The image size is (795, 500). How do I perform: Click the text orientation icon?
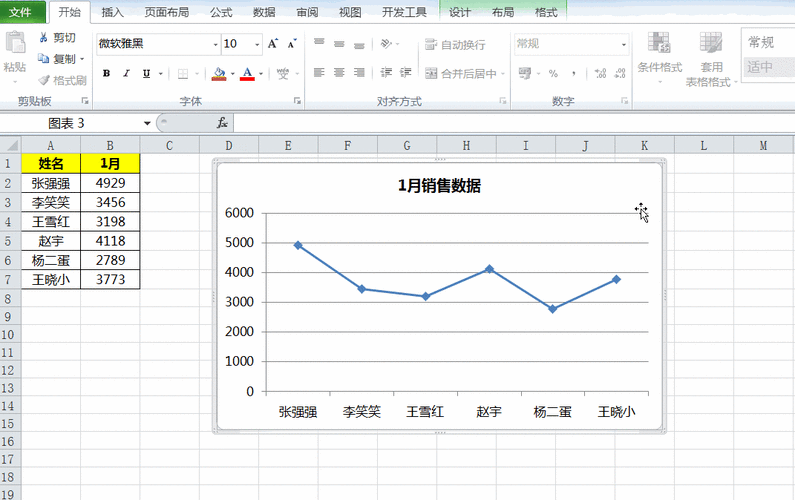click(386, 44)
